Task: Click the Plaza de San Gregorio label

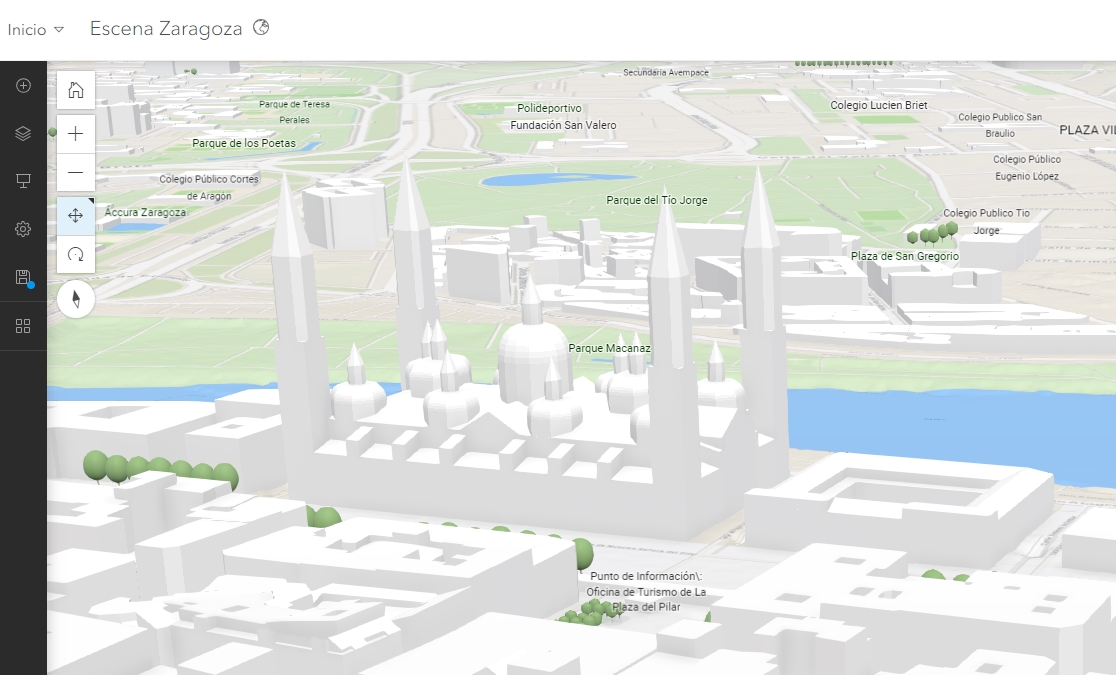Action: (905, 256)
